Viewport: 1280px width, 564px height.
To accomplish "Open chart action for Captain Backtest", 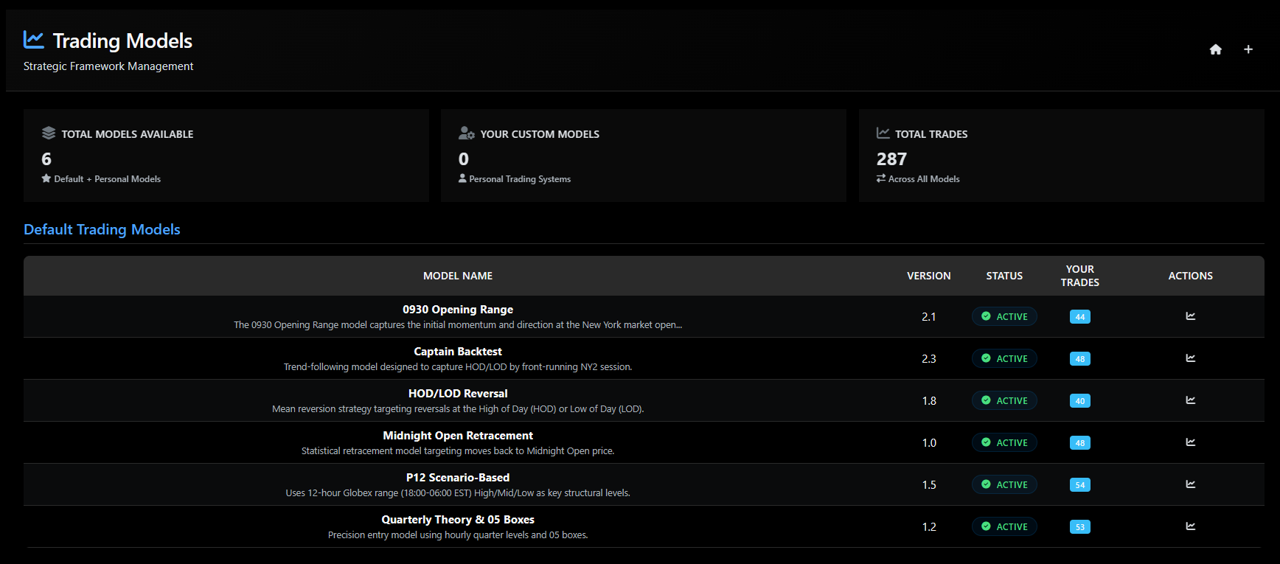I will point(1190,358).
